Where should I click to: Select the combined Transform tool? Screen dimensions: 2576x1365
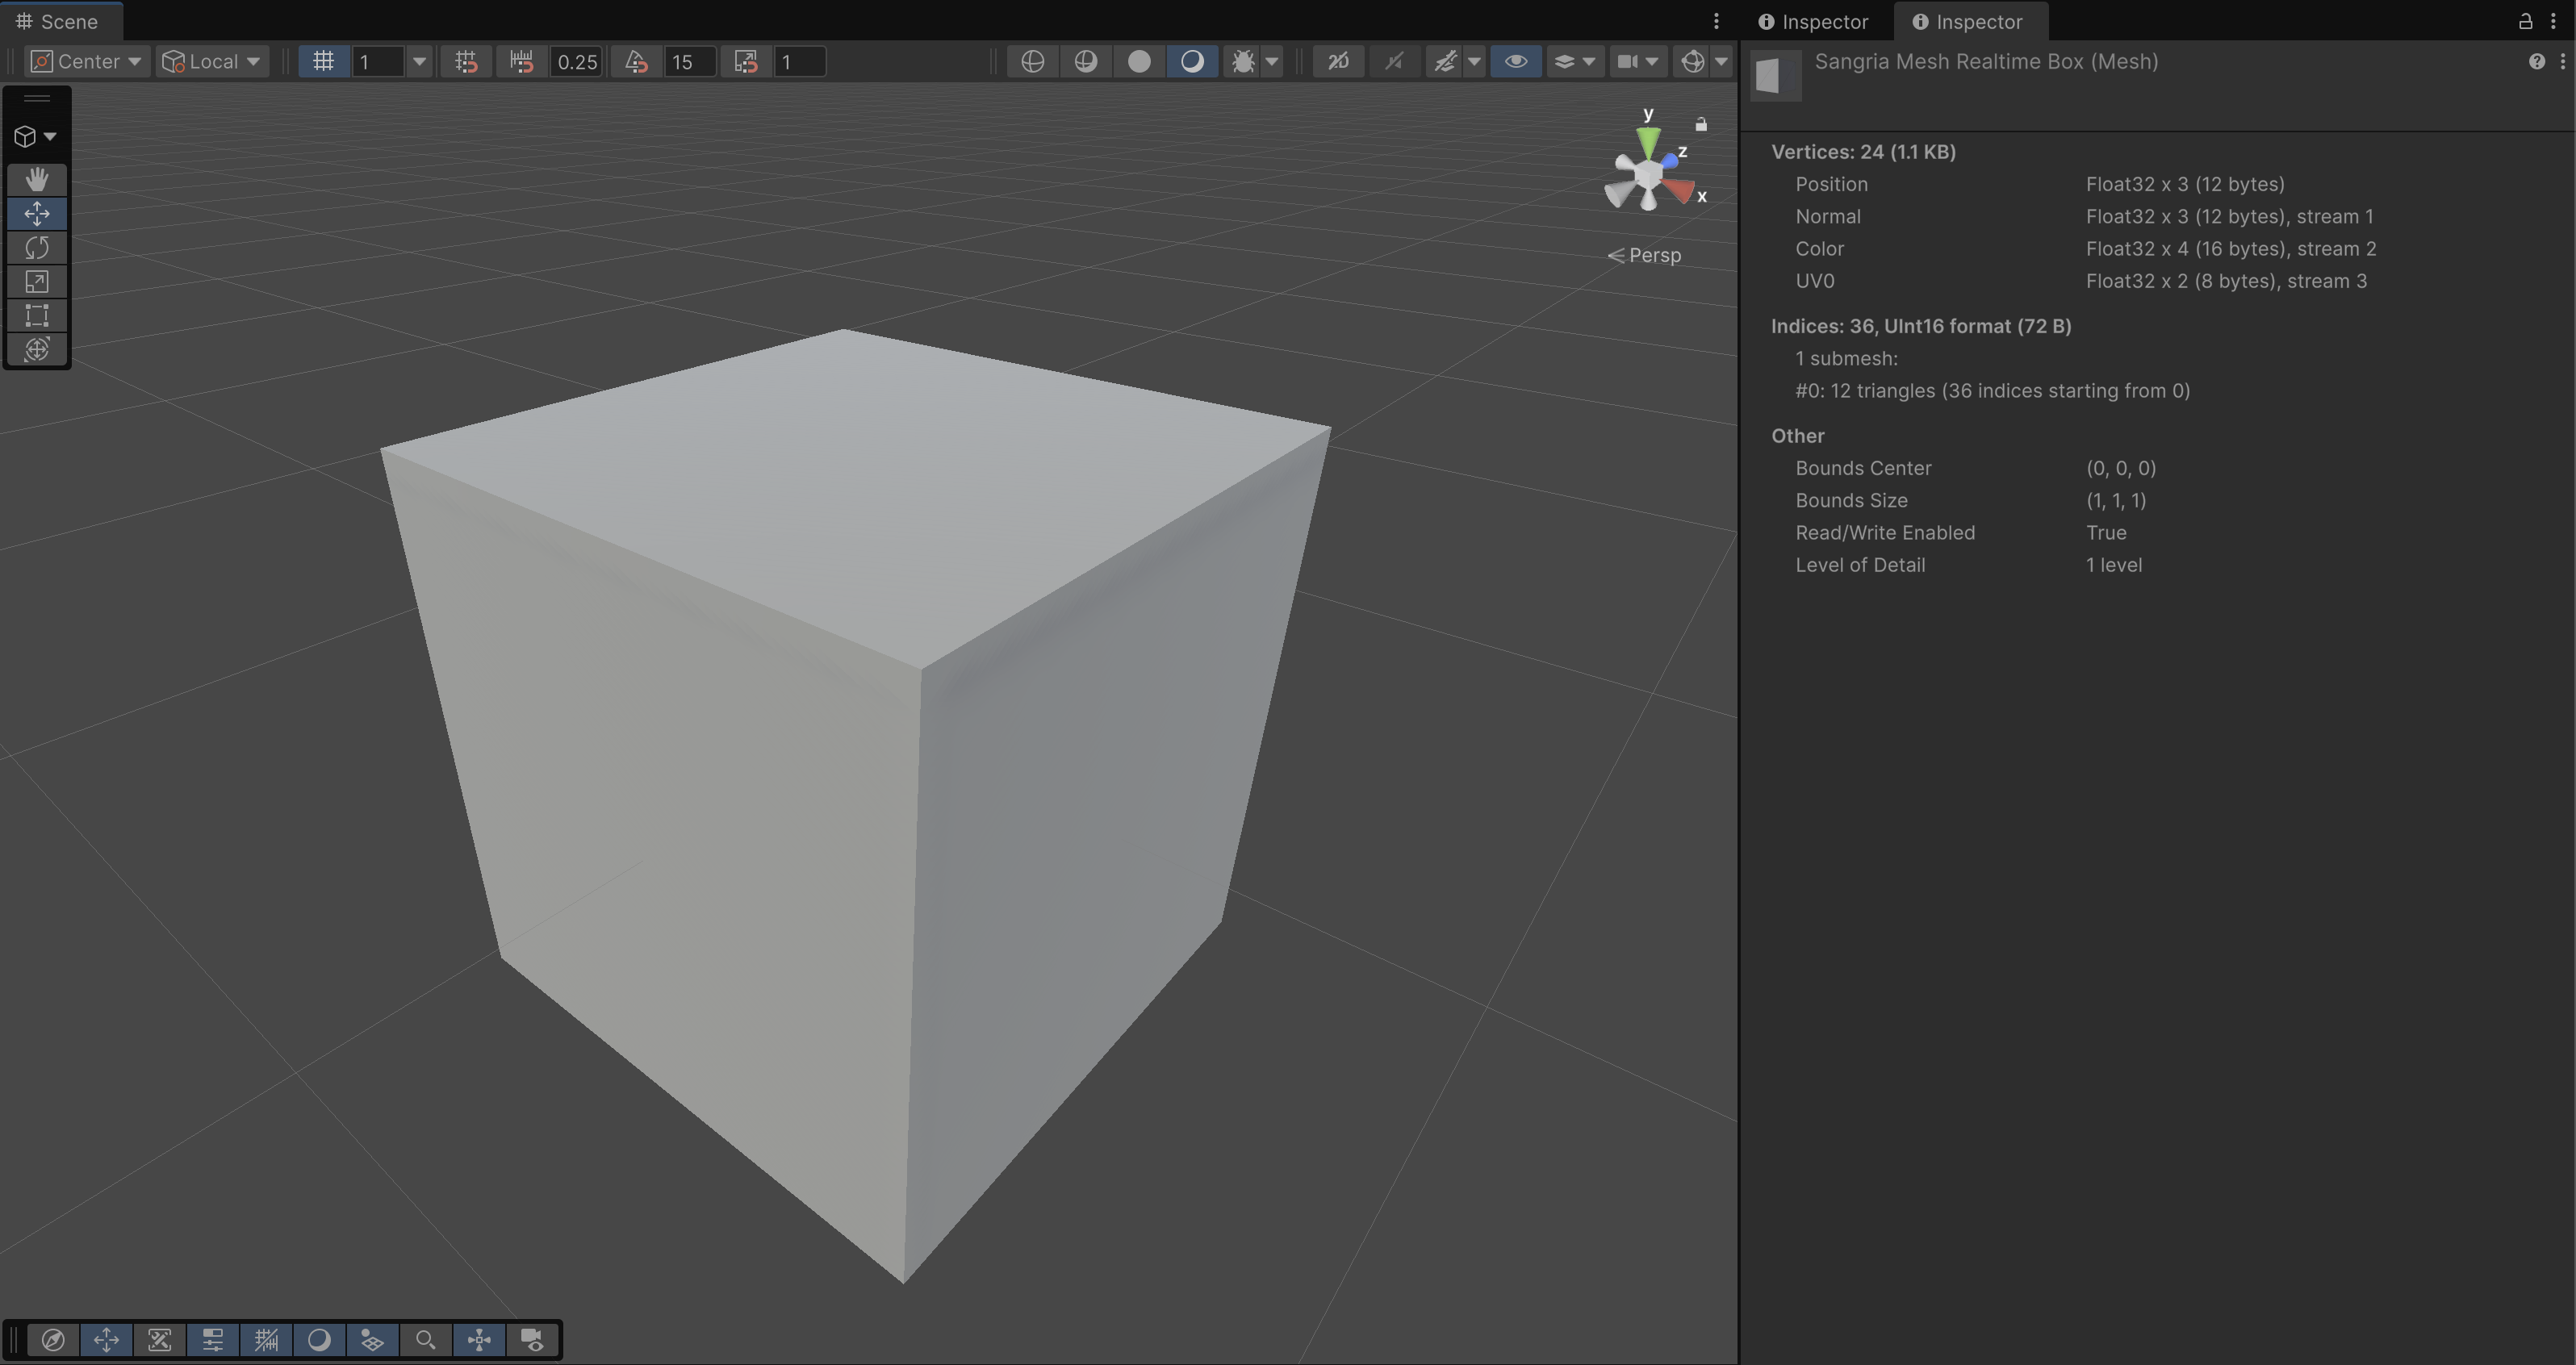click(37, 350)
